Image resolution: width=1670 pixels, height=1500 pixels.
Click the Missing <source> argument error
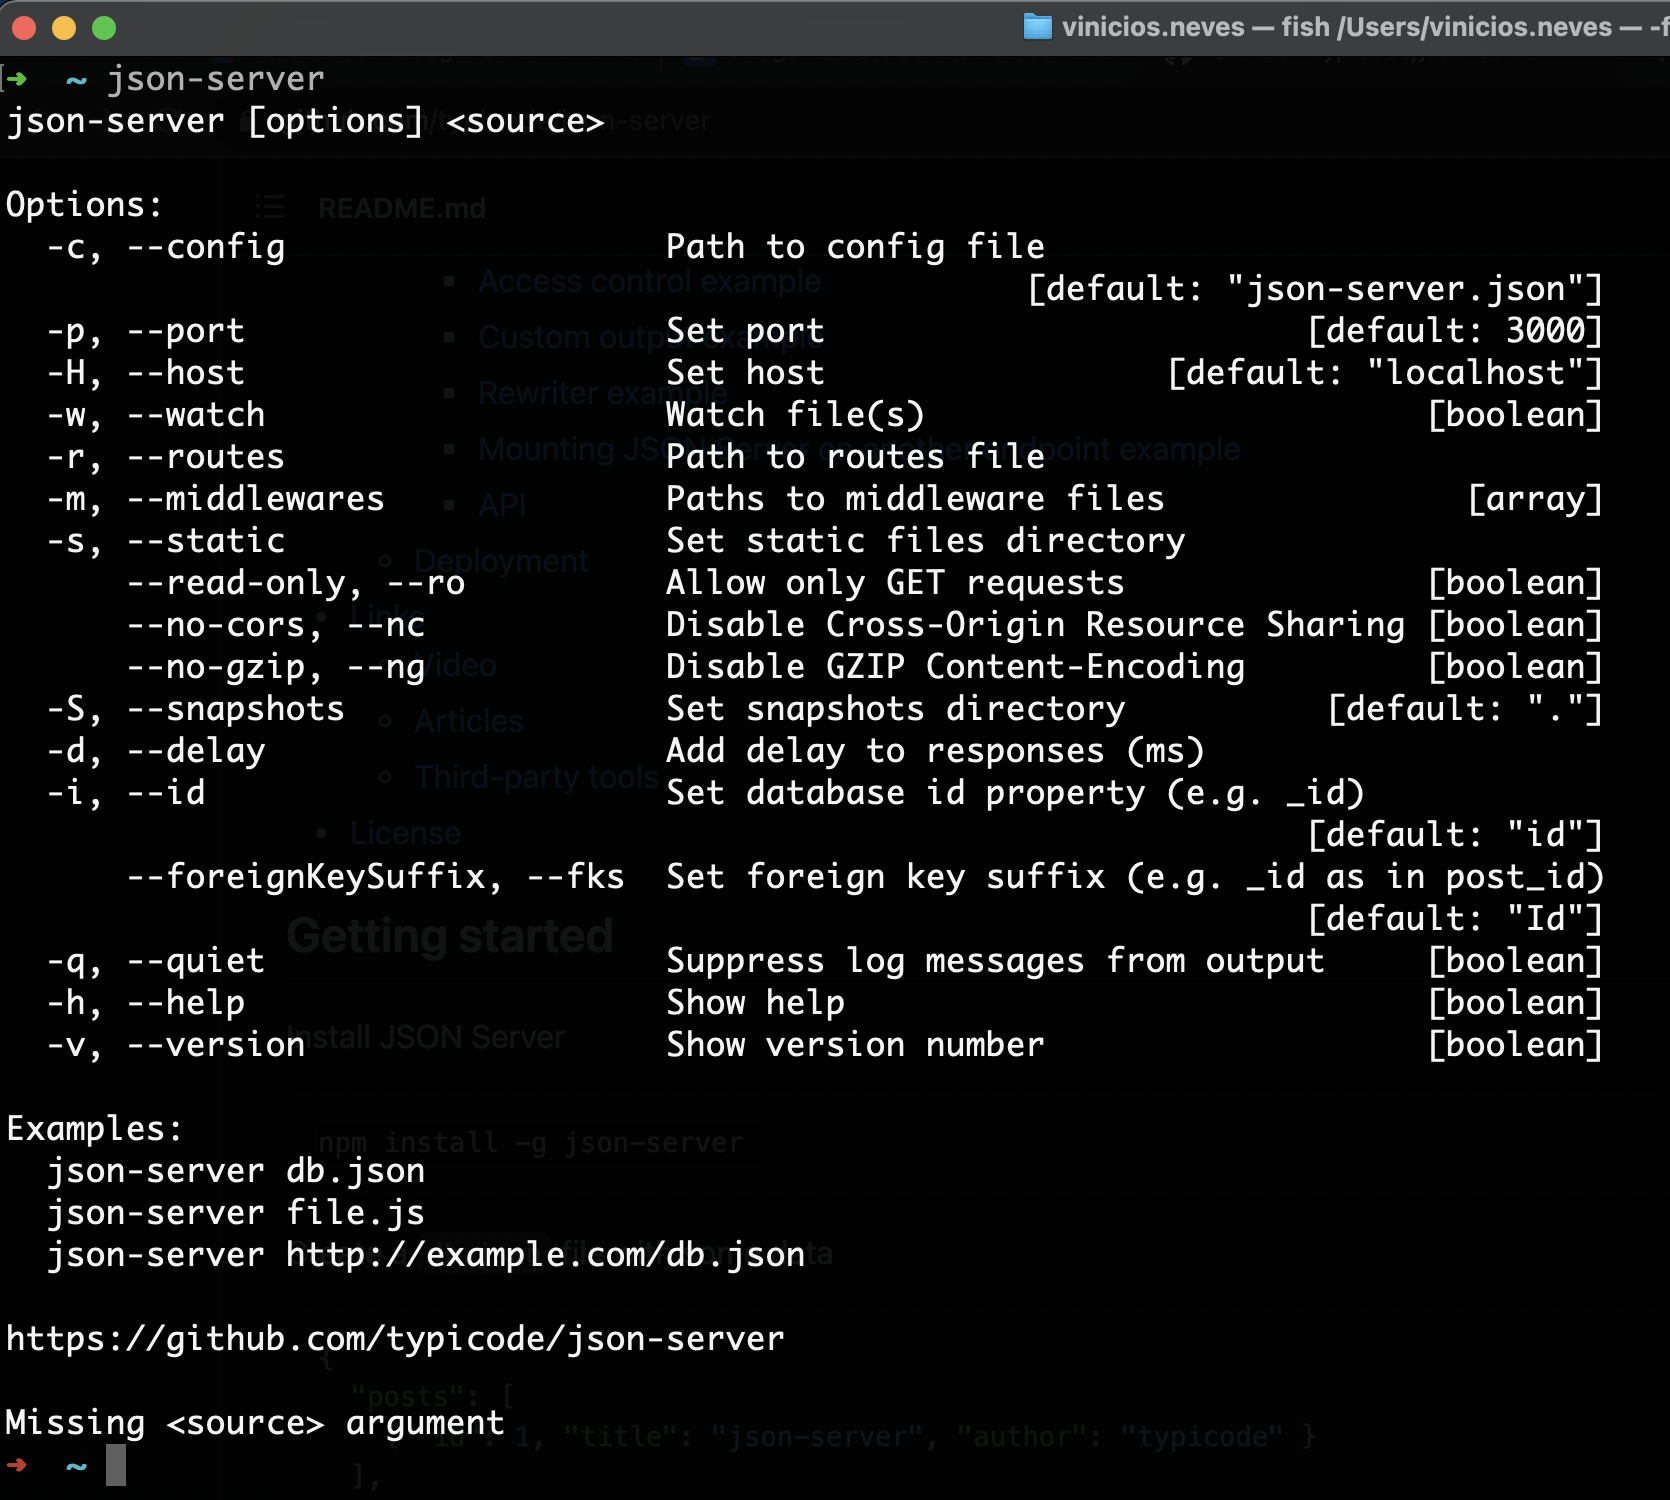[x=256, y=1423]
